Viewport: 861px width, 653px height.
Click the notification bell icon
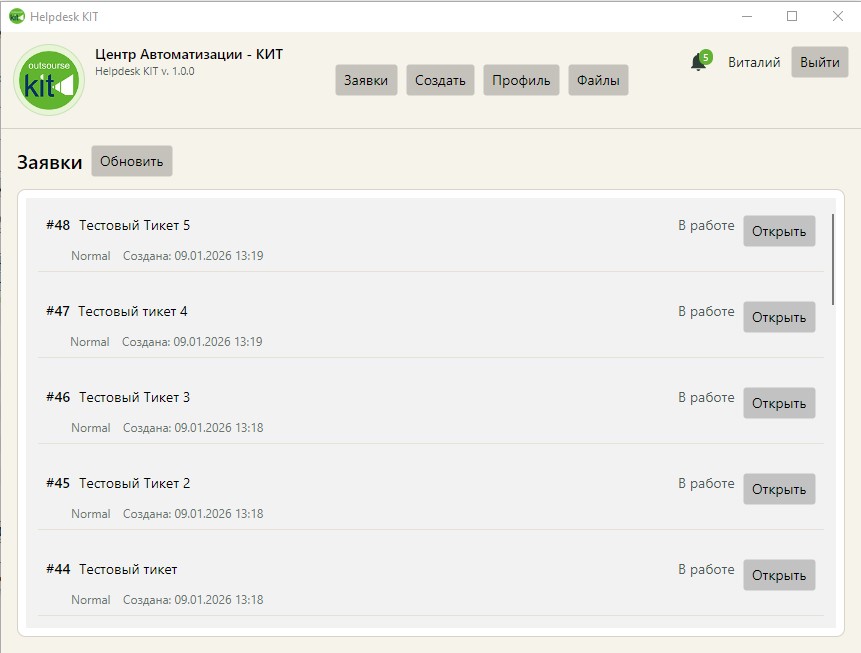tap(697, 63)
